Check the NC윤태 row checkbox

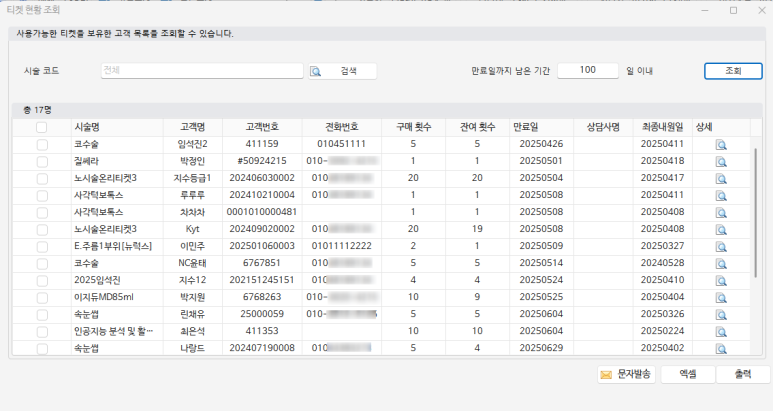click(42, 264)
